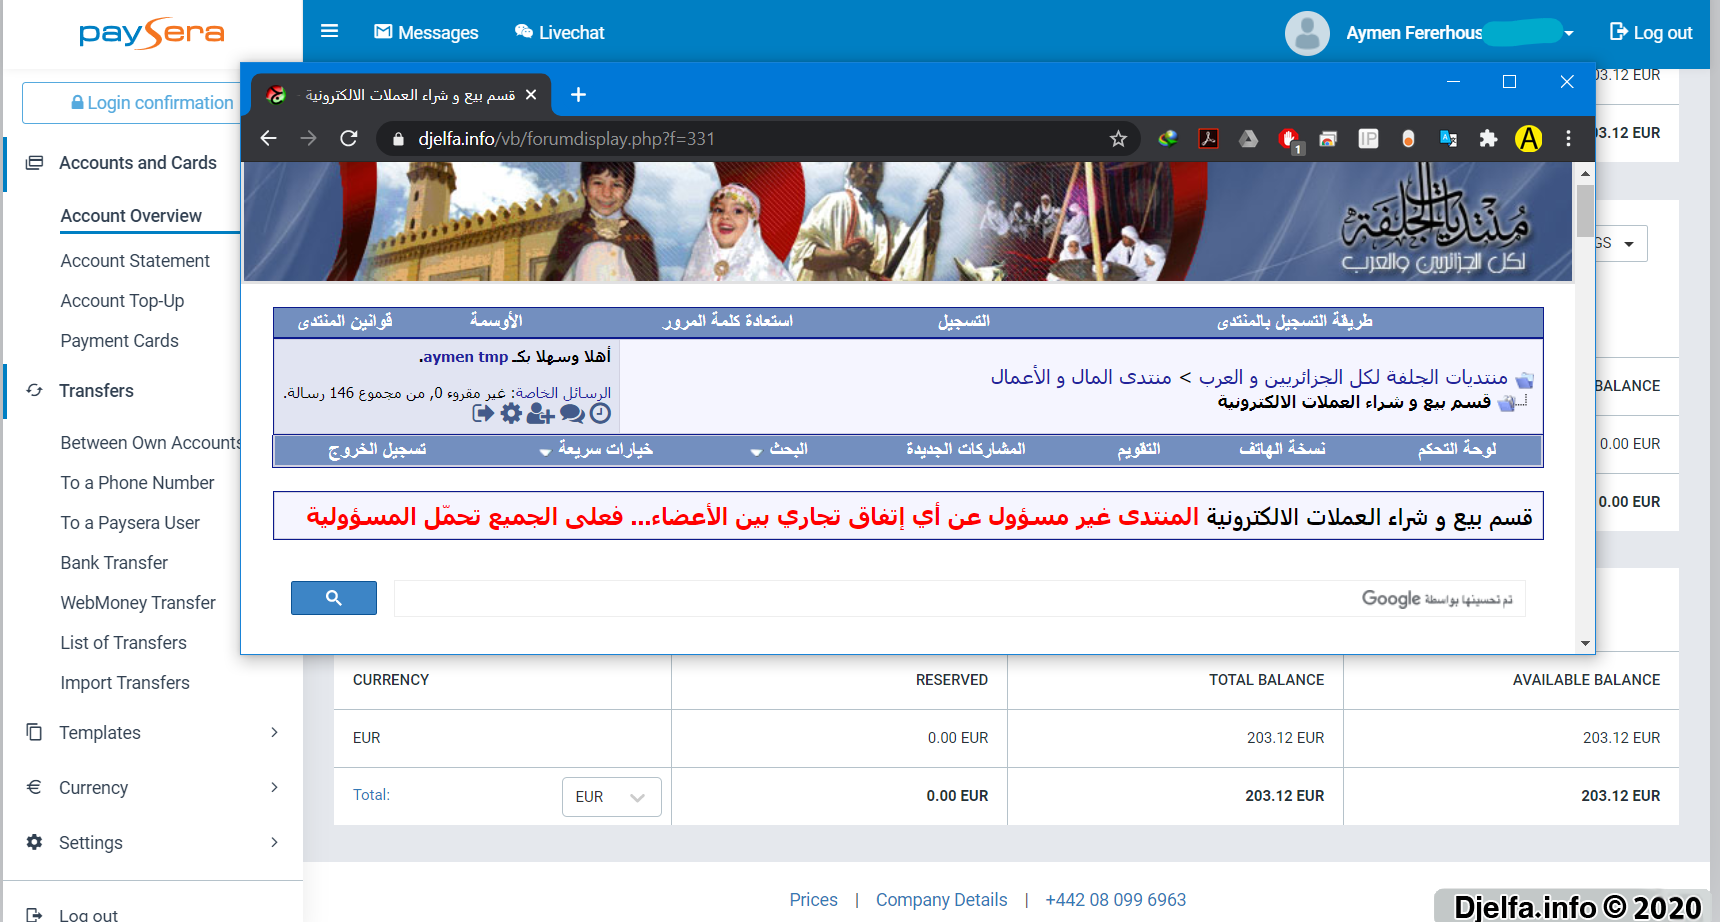Open the AdBlock extension showing 1

point(1289,140)
